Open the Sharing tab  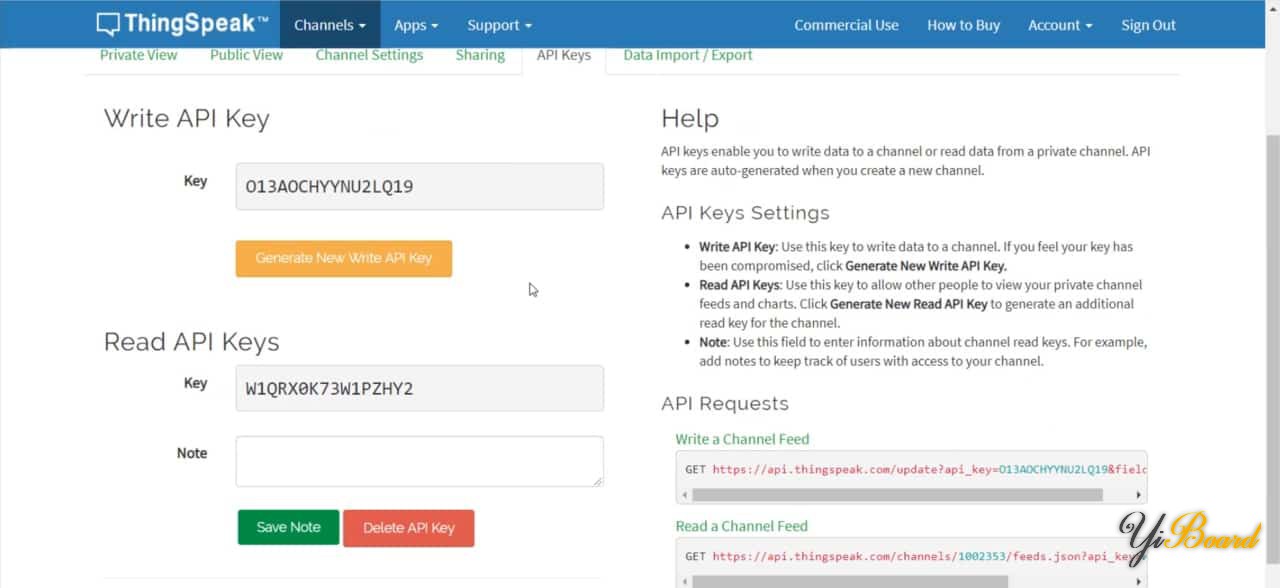pyautogui.click(x=480, y=55)
